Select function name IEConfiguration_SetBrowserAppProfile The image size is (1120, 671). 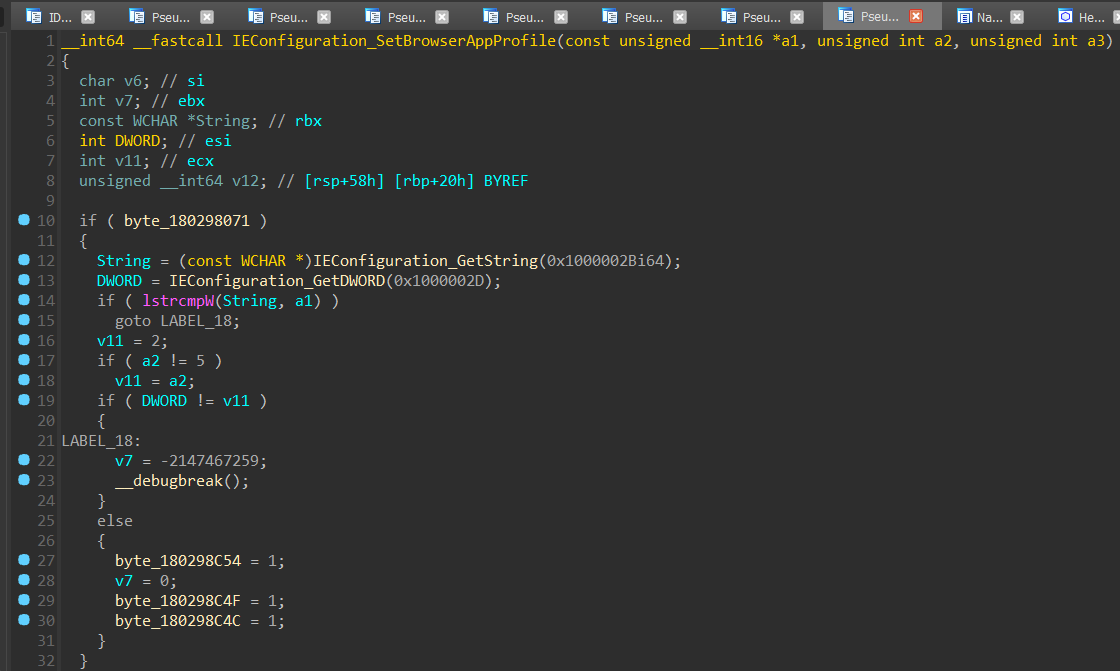coord(394,41)
